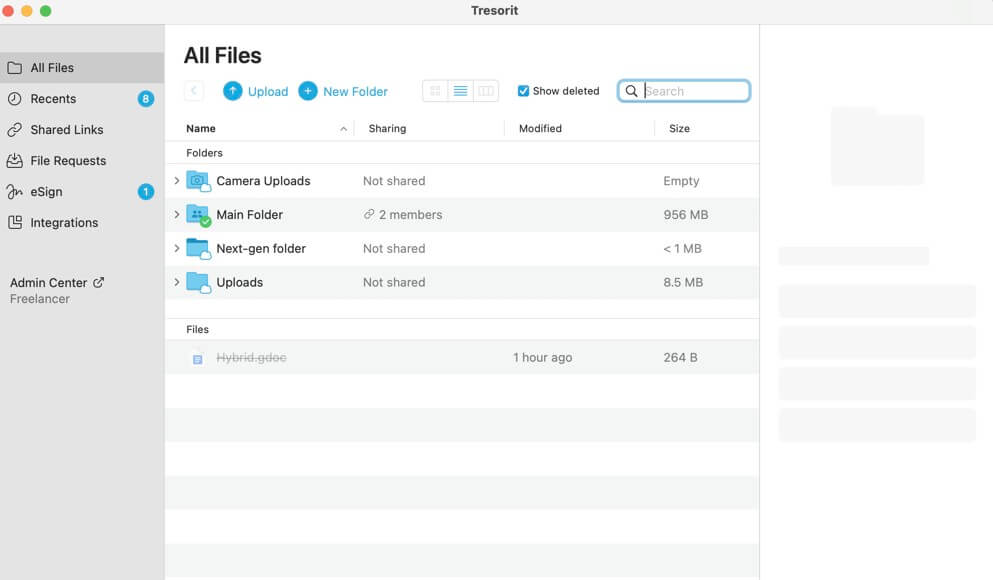
Task: Sort by the Name column header
Action: pos(201,129)
